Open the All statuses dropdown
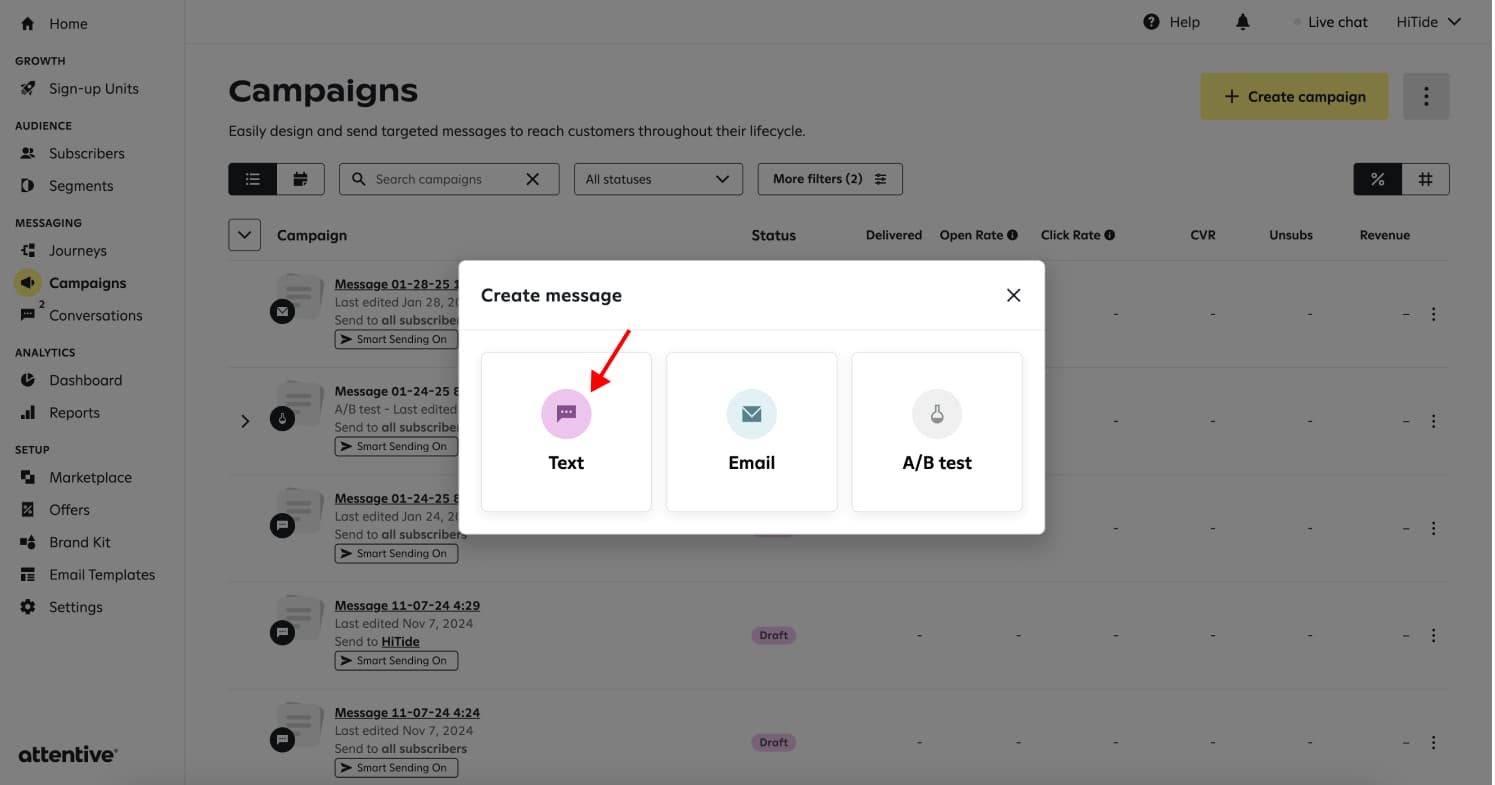The height and width of the screenshot is (785, 1495). (x=658, y=179)
